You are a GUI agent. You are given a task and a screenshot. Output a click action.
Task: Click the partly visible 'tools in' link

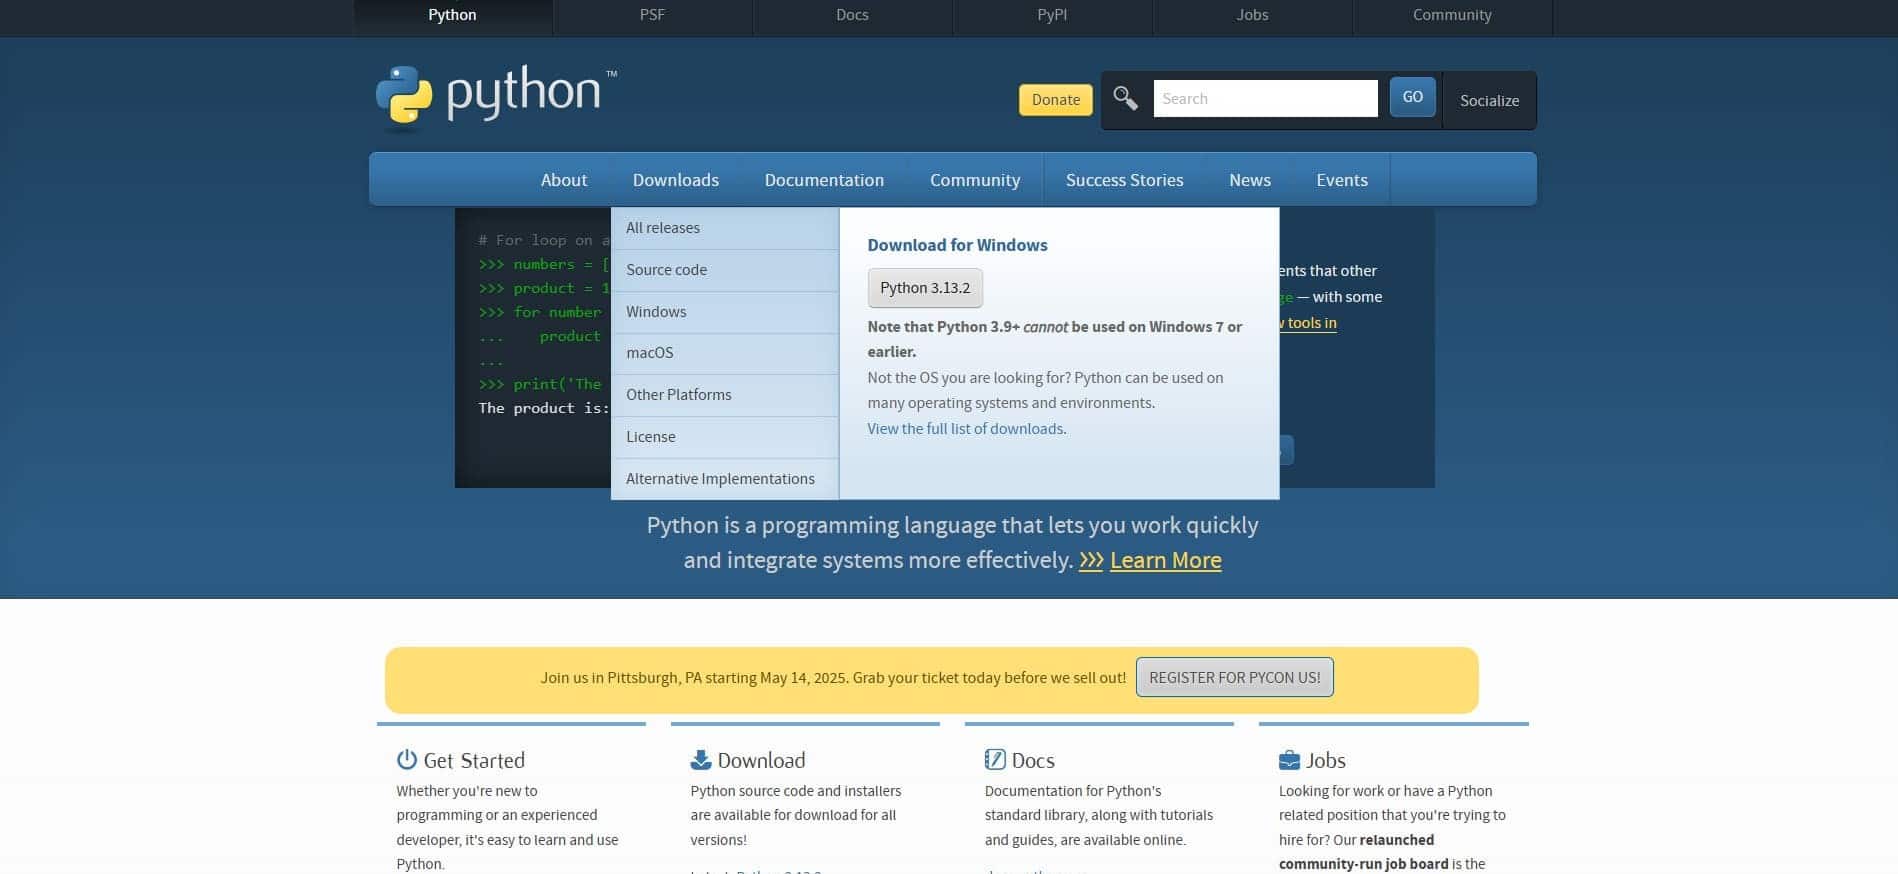[x=1308, y=323]
